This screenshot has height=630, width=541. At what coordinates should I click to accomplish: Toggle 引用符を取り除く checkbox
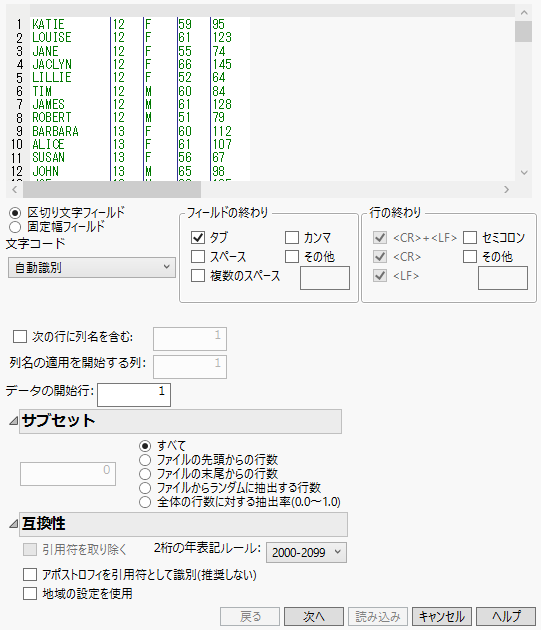(30, 549)
